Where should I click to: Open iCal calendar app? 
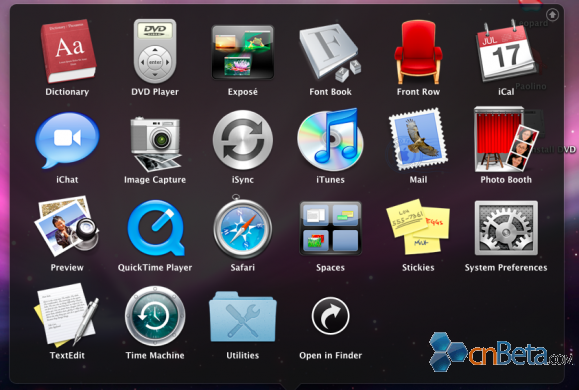[506, 50]
